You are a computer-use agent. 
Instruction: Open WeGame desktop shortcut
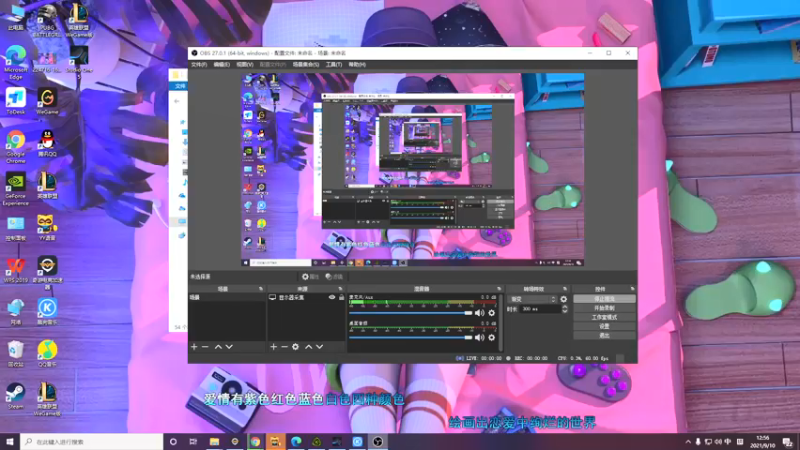click(x=47, y=101)
